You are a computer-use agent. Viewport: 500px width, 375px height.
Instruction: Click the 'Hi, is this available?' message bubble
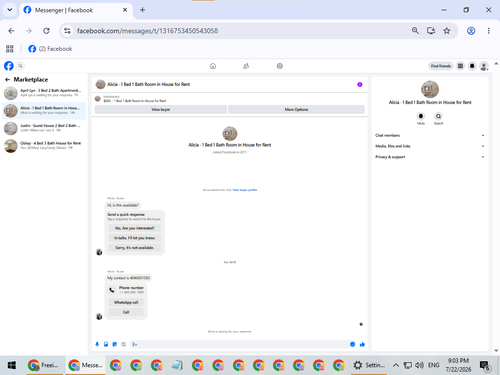(123, 205)
